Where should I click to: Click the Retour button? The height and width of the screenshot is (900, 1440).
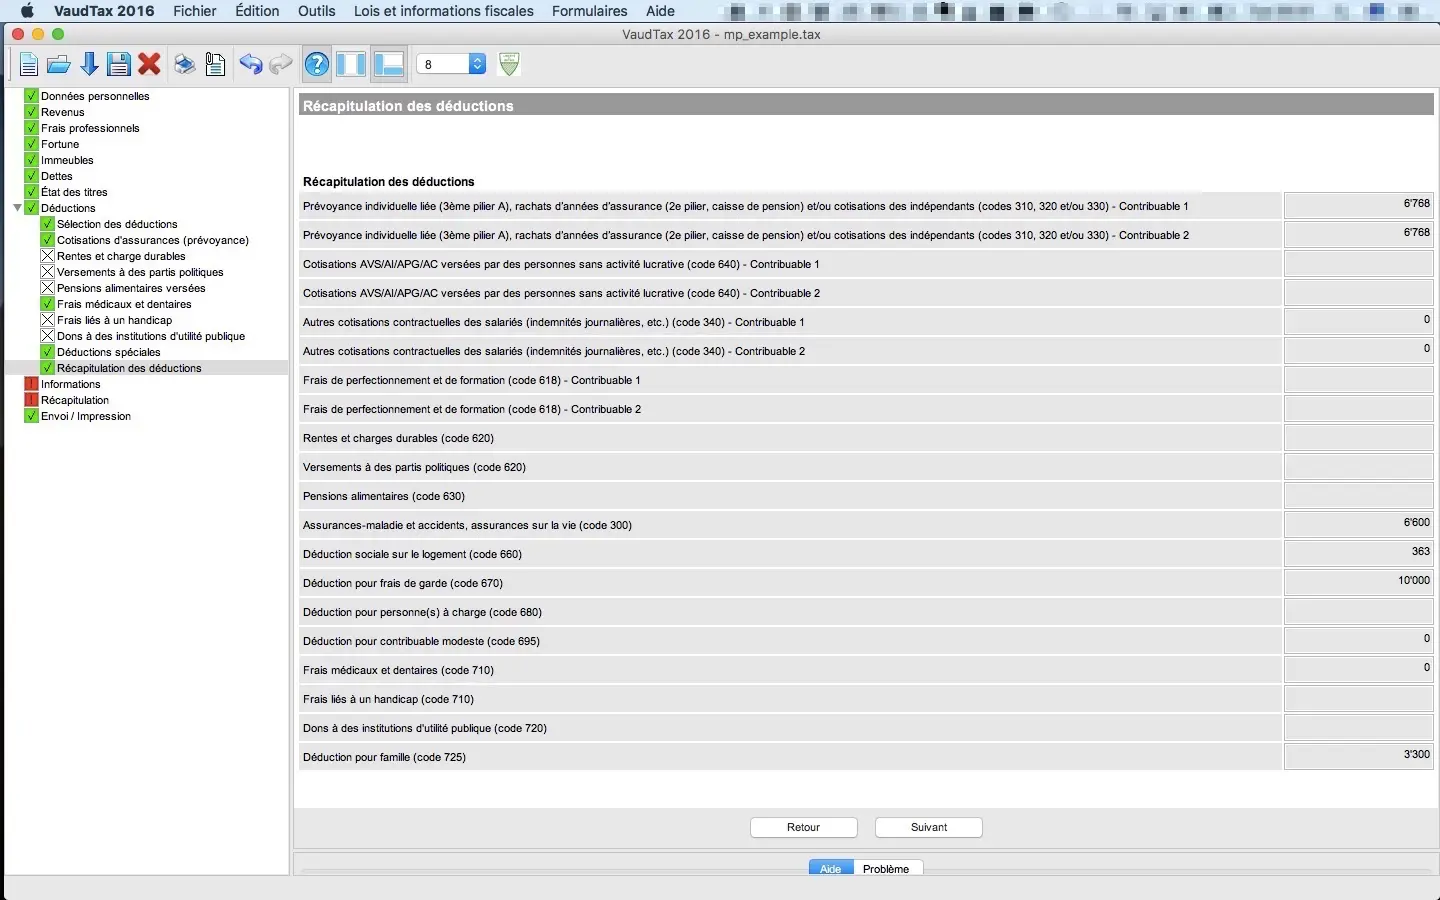(803, 827)
